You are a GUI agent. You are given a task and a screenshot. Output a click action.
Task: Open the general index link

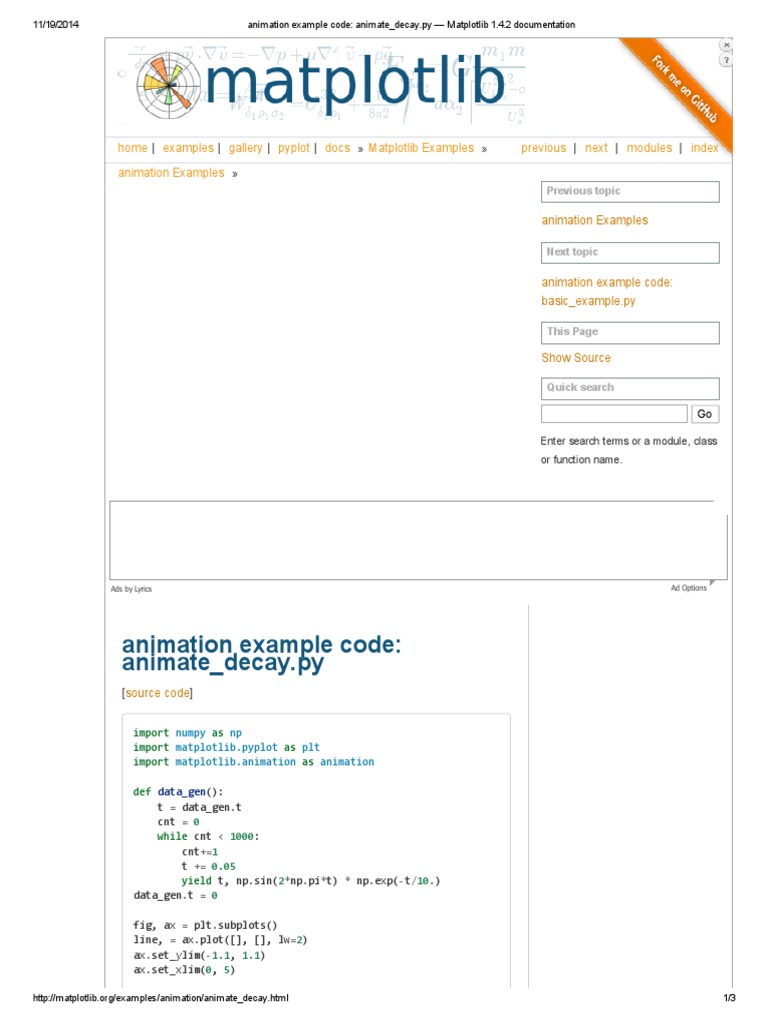705,148
